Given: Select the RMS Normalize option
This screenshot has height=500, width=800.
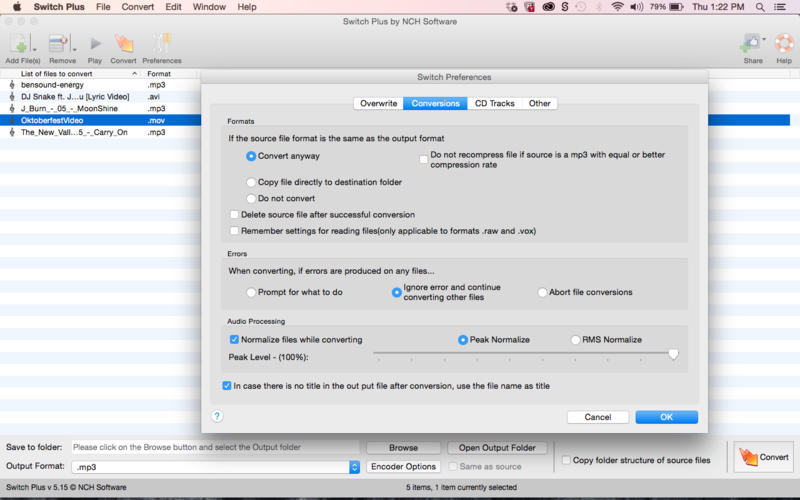Looking at the screenshot, I should click(x=575, y=340).
